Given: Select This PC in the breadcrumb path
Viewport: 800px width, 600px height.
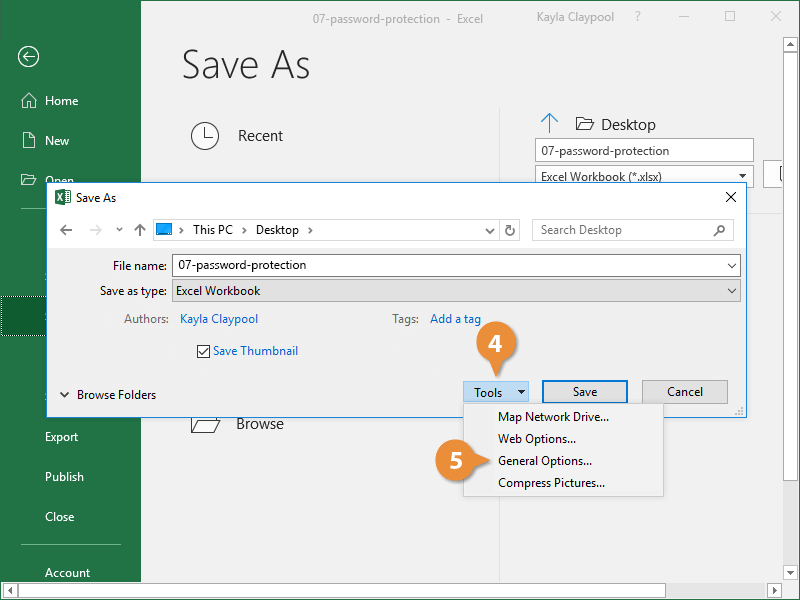Looking at the screenshot, I should pos(213,230).
